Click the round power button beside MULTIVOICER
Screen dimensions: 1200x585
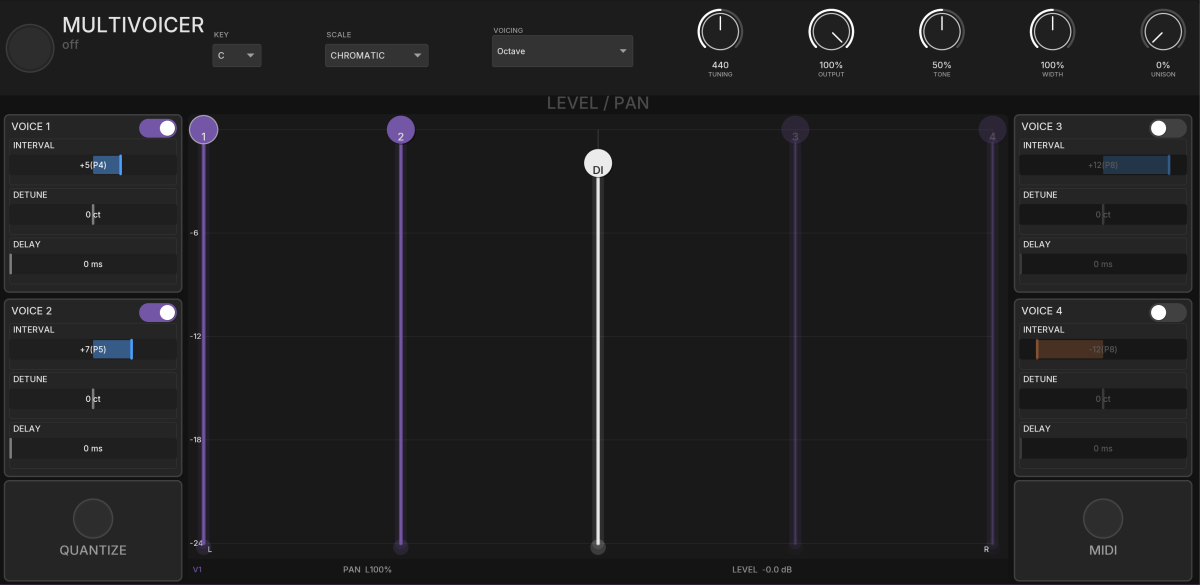click(30, 47)
